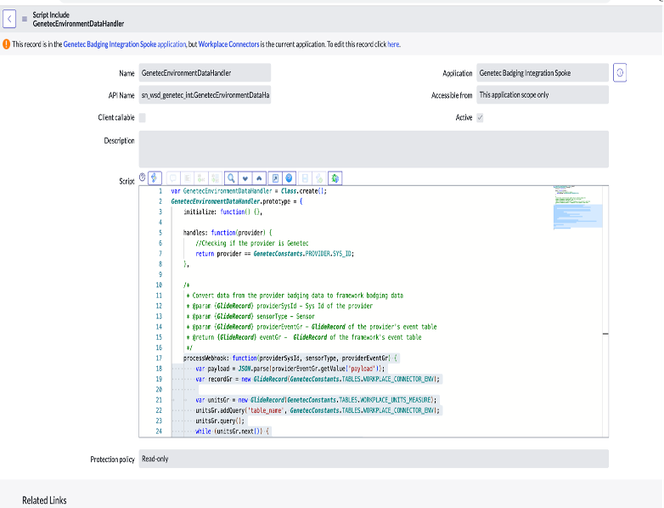Click the back arrow button
The image size is (664, 508).
point(11,18)
